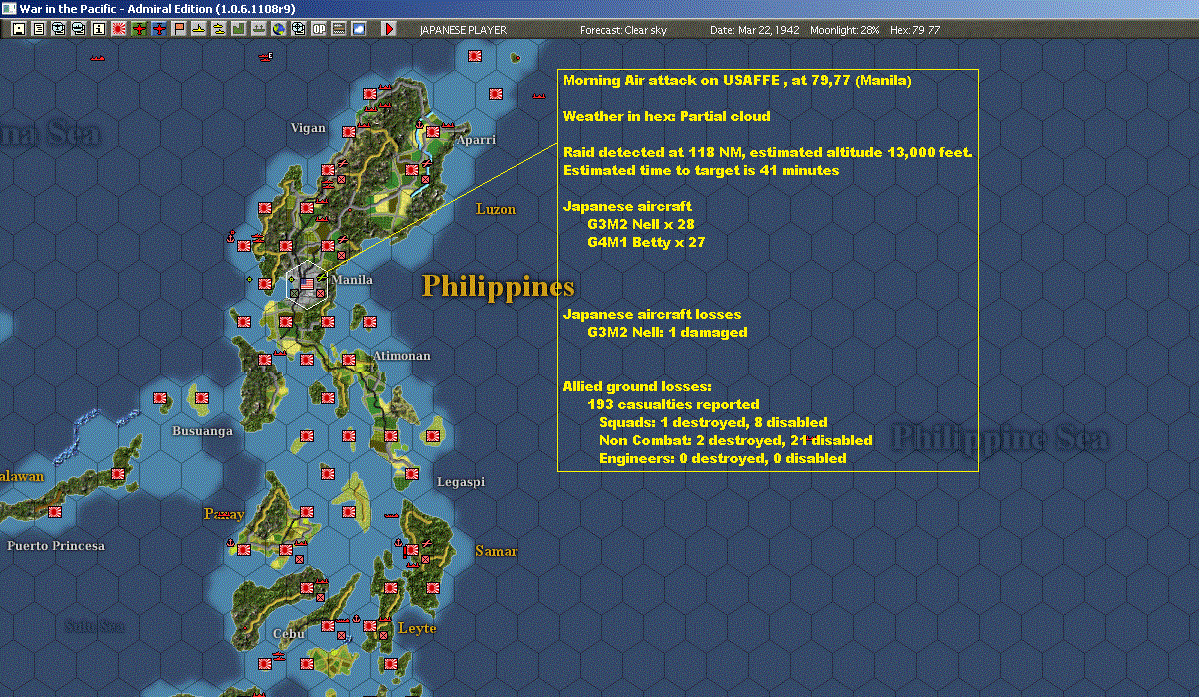Screen dimensions: 1199x697
Task: Select Japanese flag marker beside Aparri label
Action: point(433,131)
